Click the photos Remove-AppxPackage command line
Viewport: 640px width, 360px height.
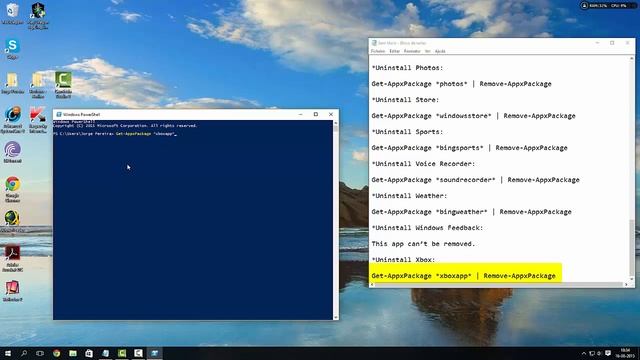461,84
